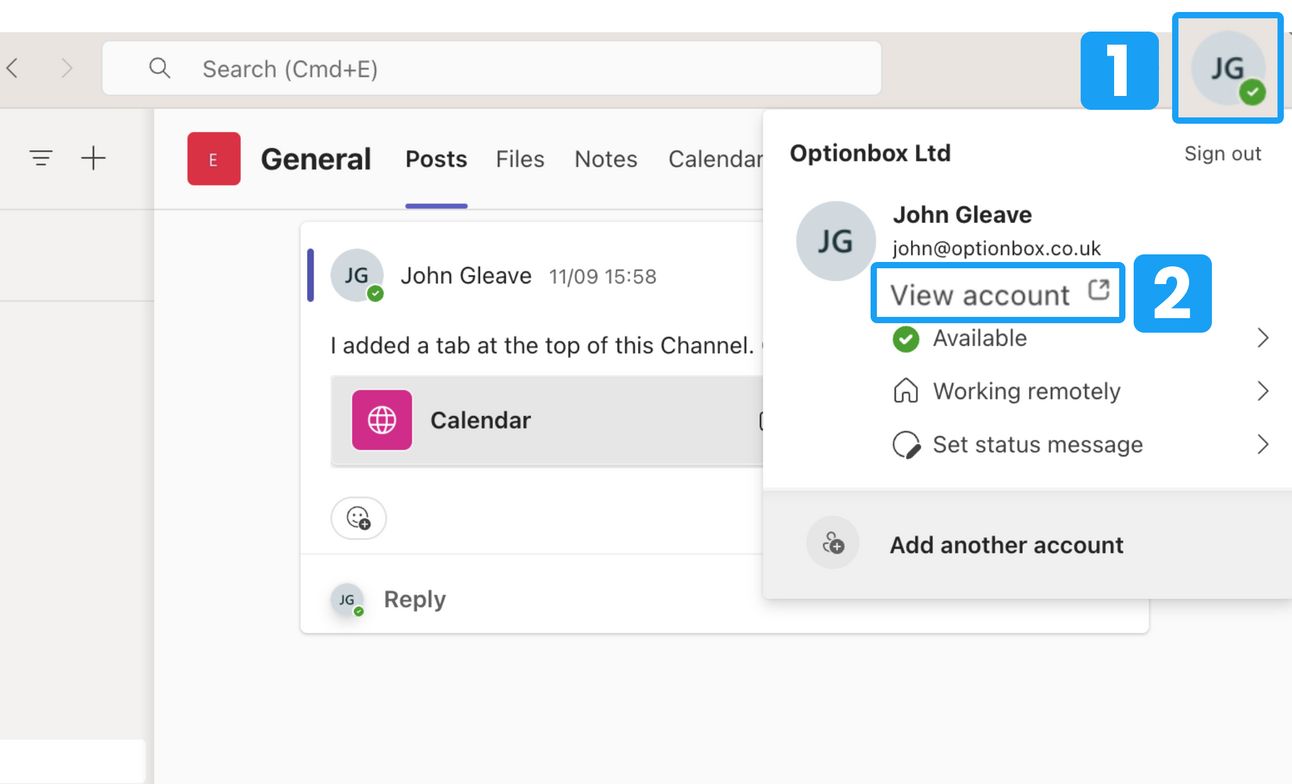
Task: Click the Optionbox Ltd organization name
Action: (870, 153)
